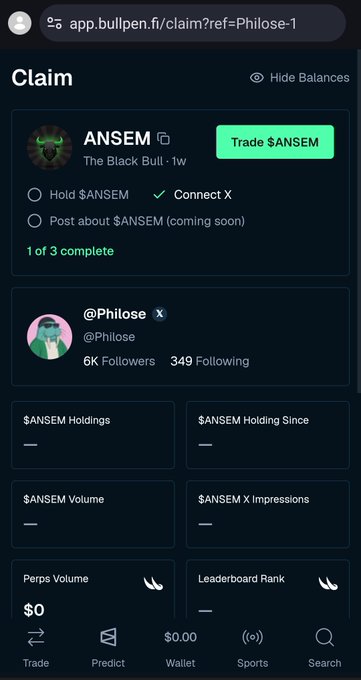This screenshot has height=680, width=361.
Task: Switch to the Trade tab
Action: (36, 647)
